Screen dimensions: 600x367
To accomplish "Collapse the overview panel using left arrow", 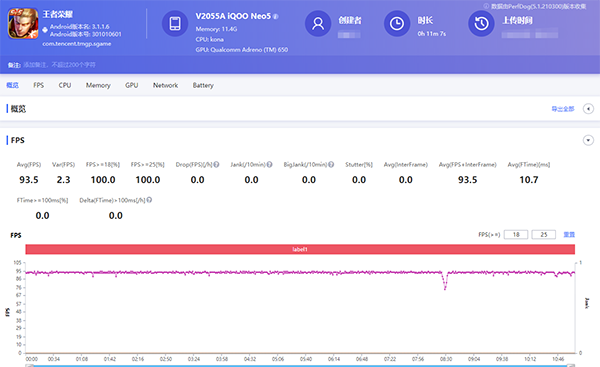I will click(x=588, y=109).
